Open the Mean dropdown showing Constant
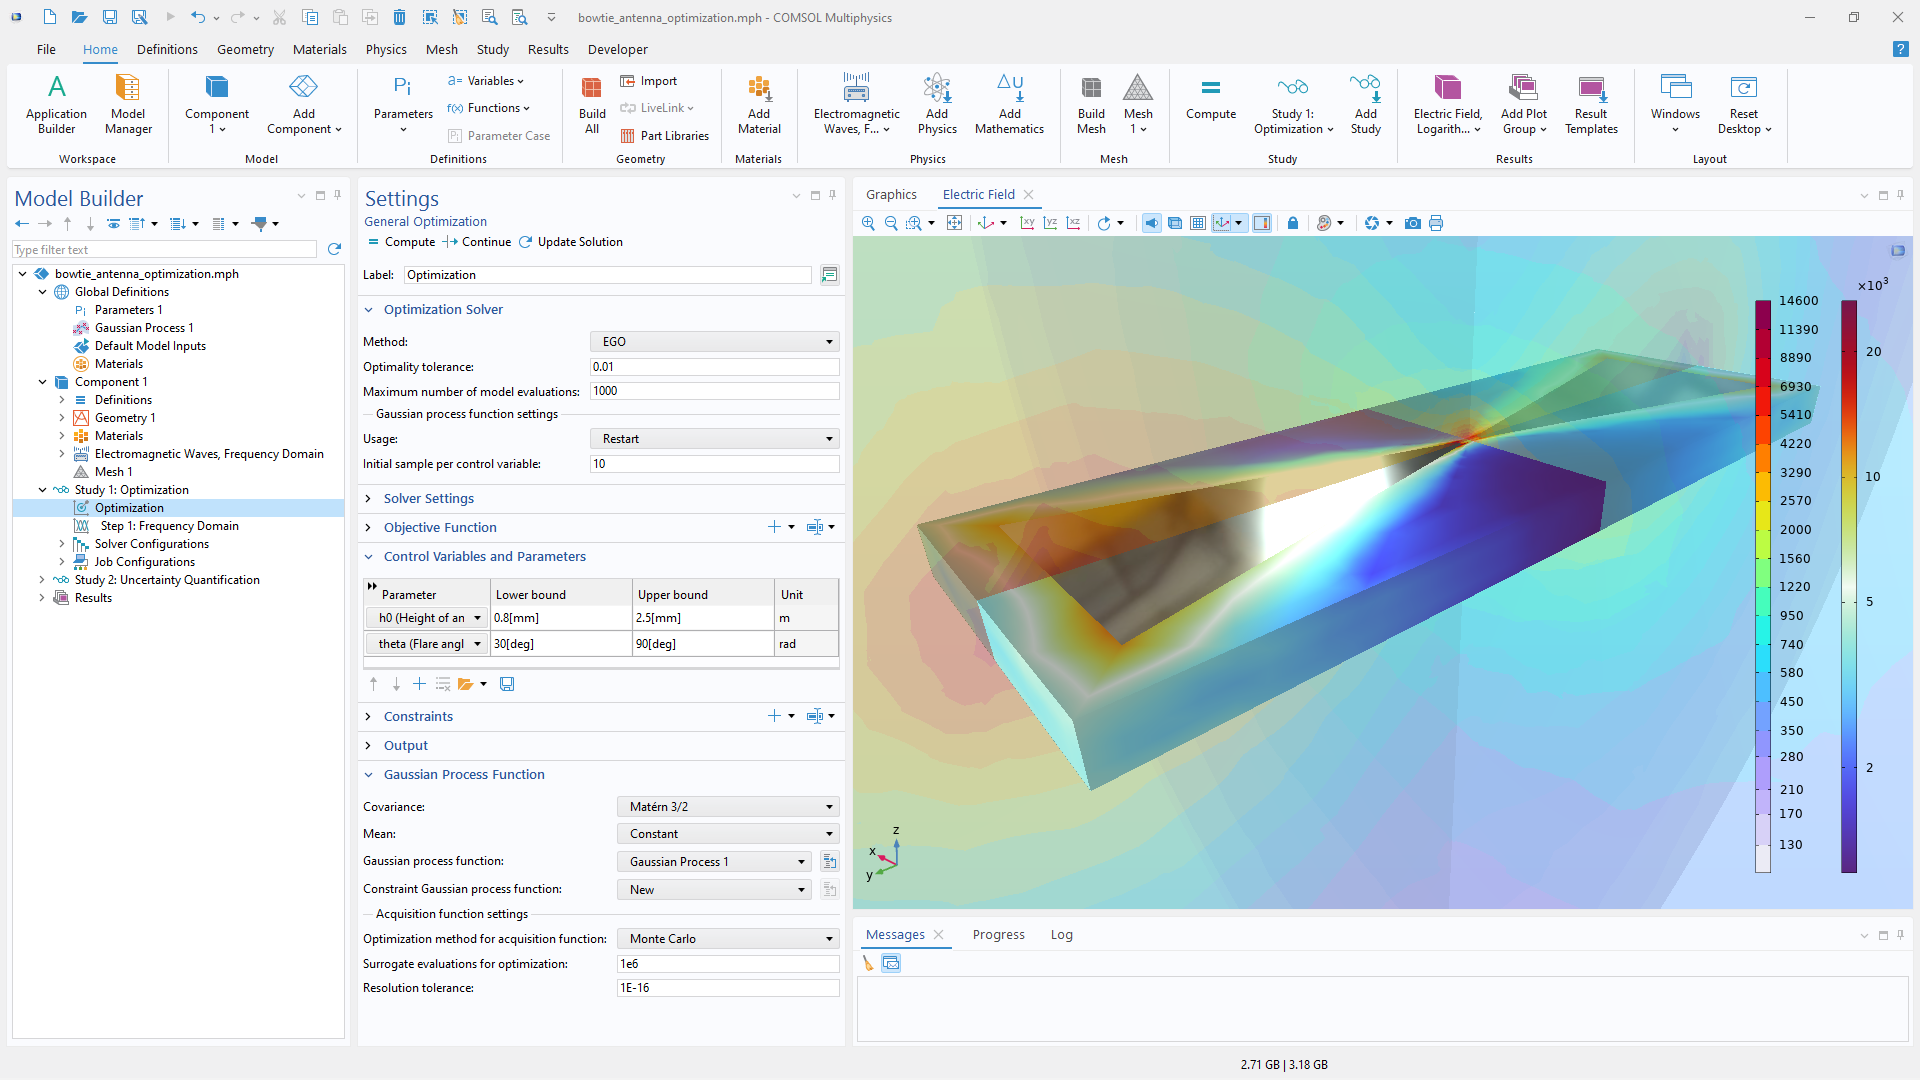 click(x=728, y=834)
